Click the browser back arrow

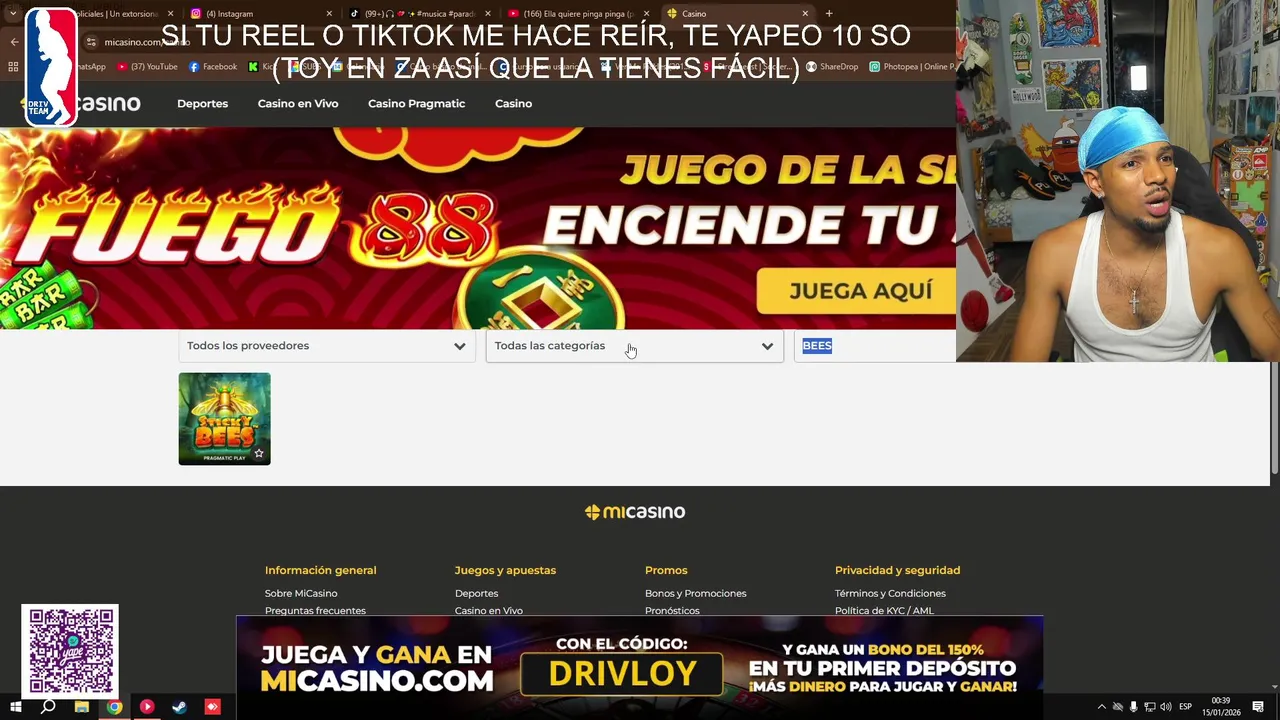14,42
